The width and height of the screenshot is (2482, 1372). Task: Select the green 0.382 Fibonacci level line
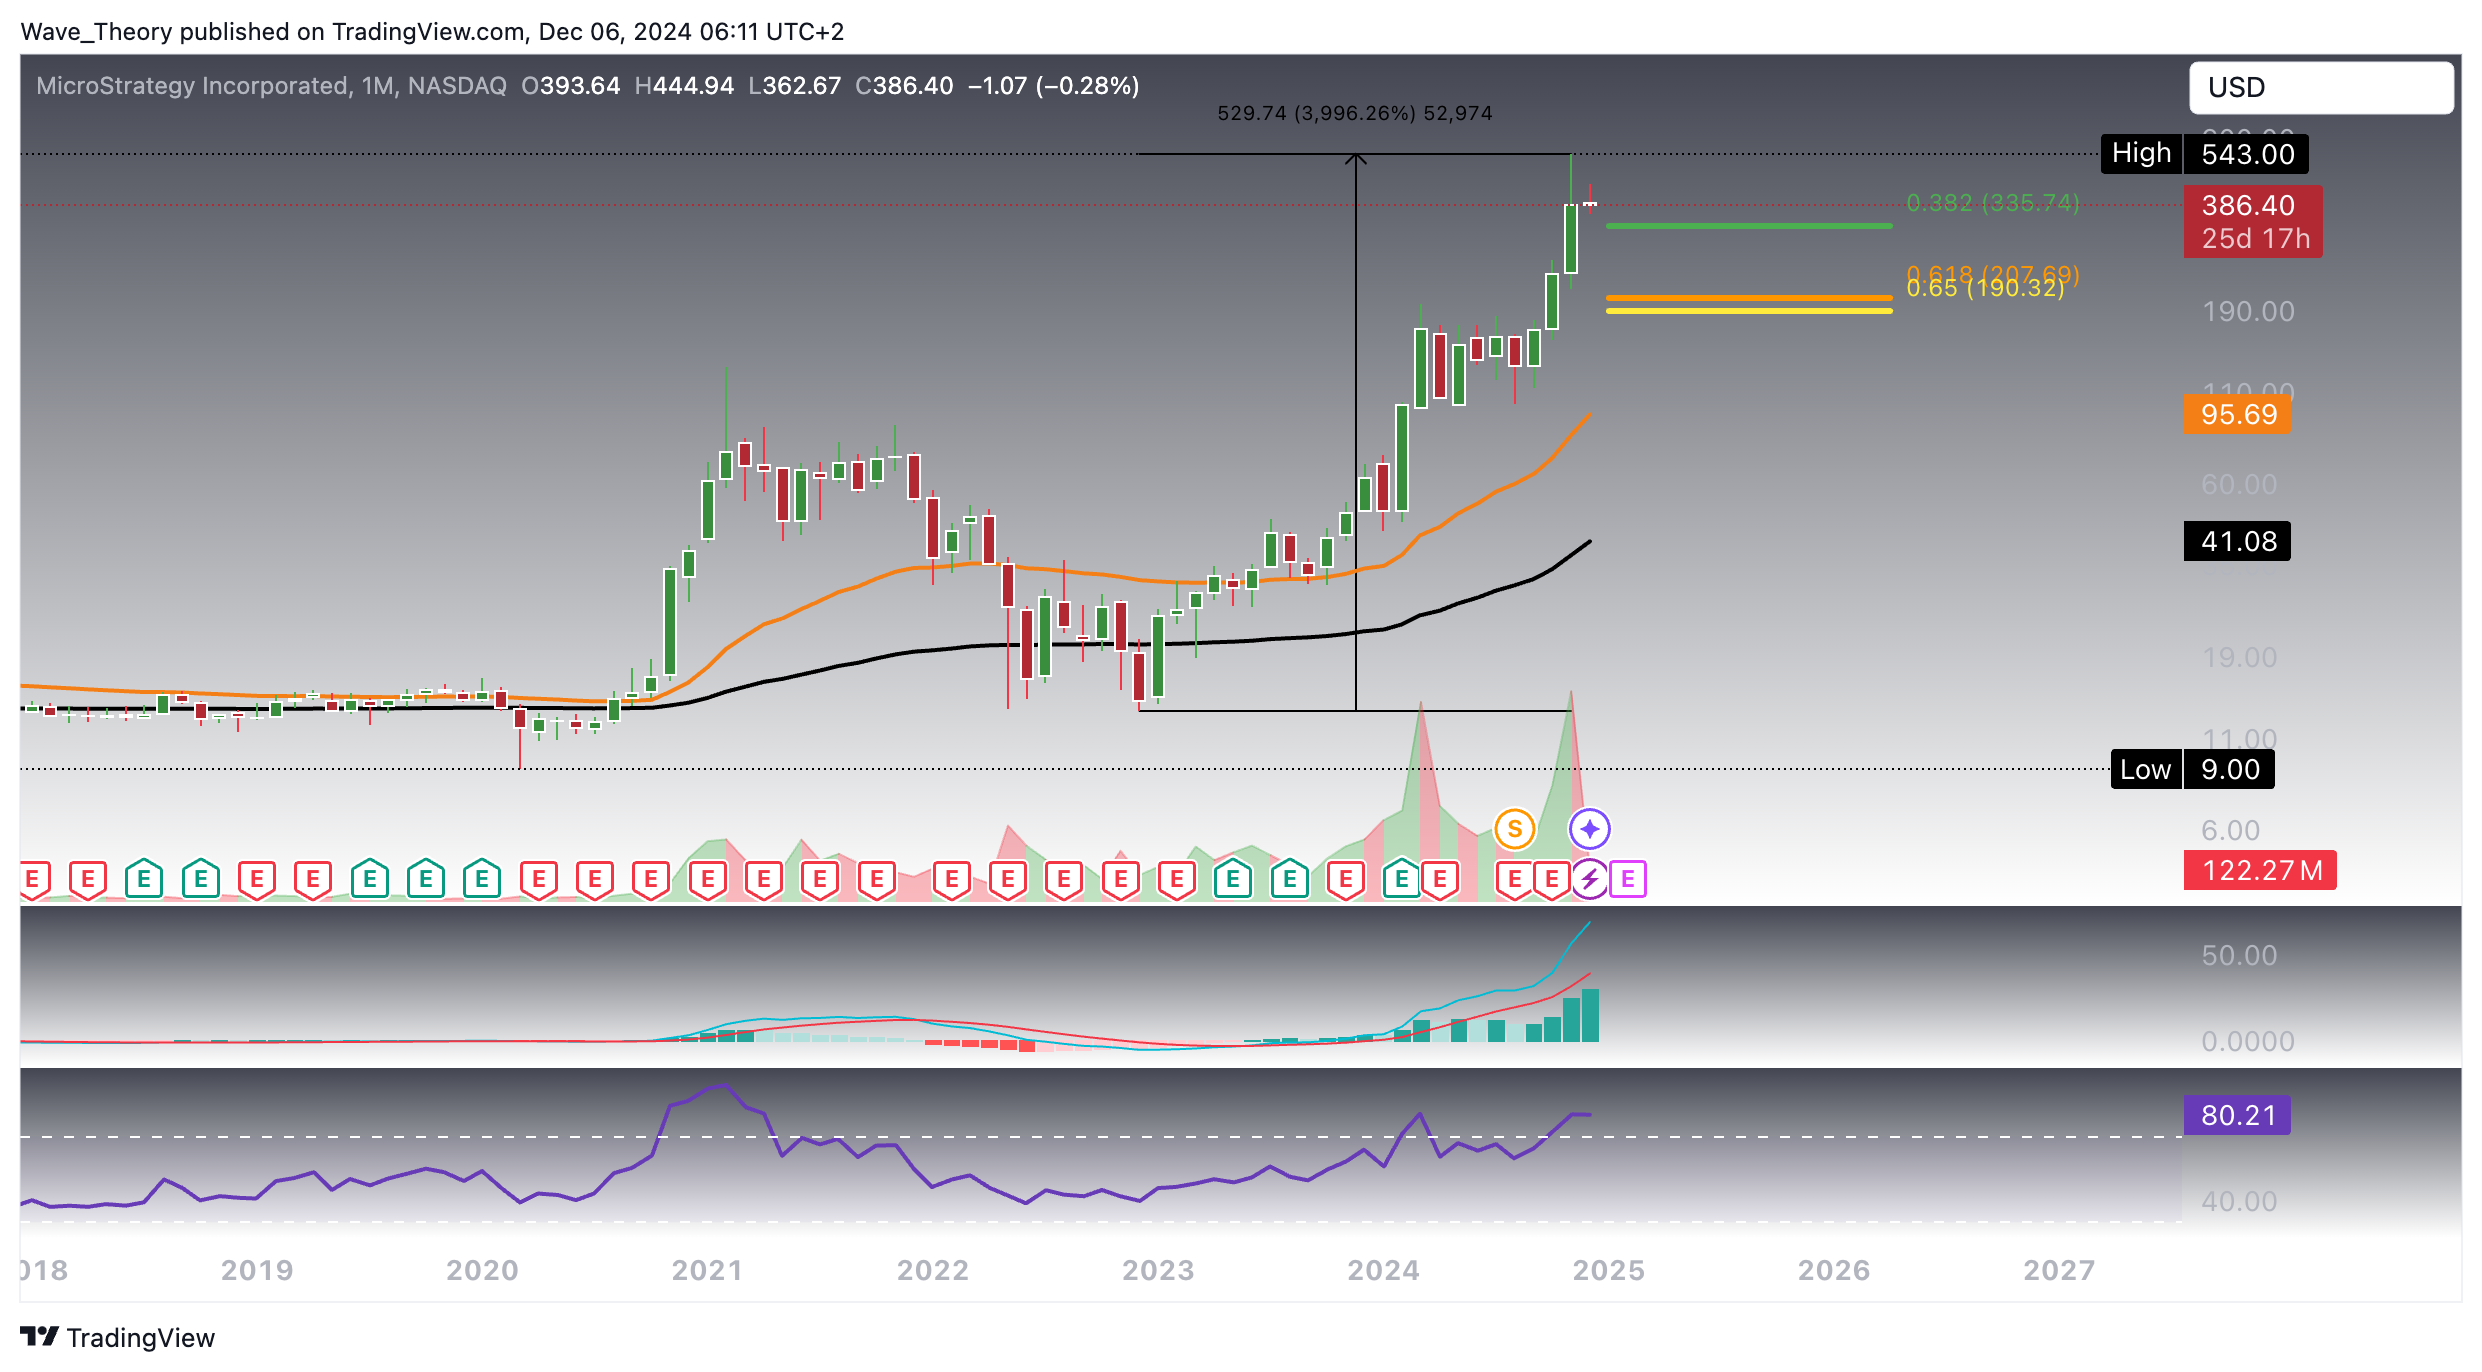[x=1749, y=226]
